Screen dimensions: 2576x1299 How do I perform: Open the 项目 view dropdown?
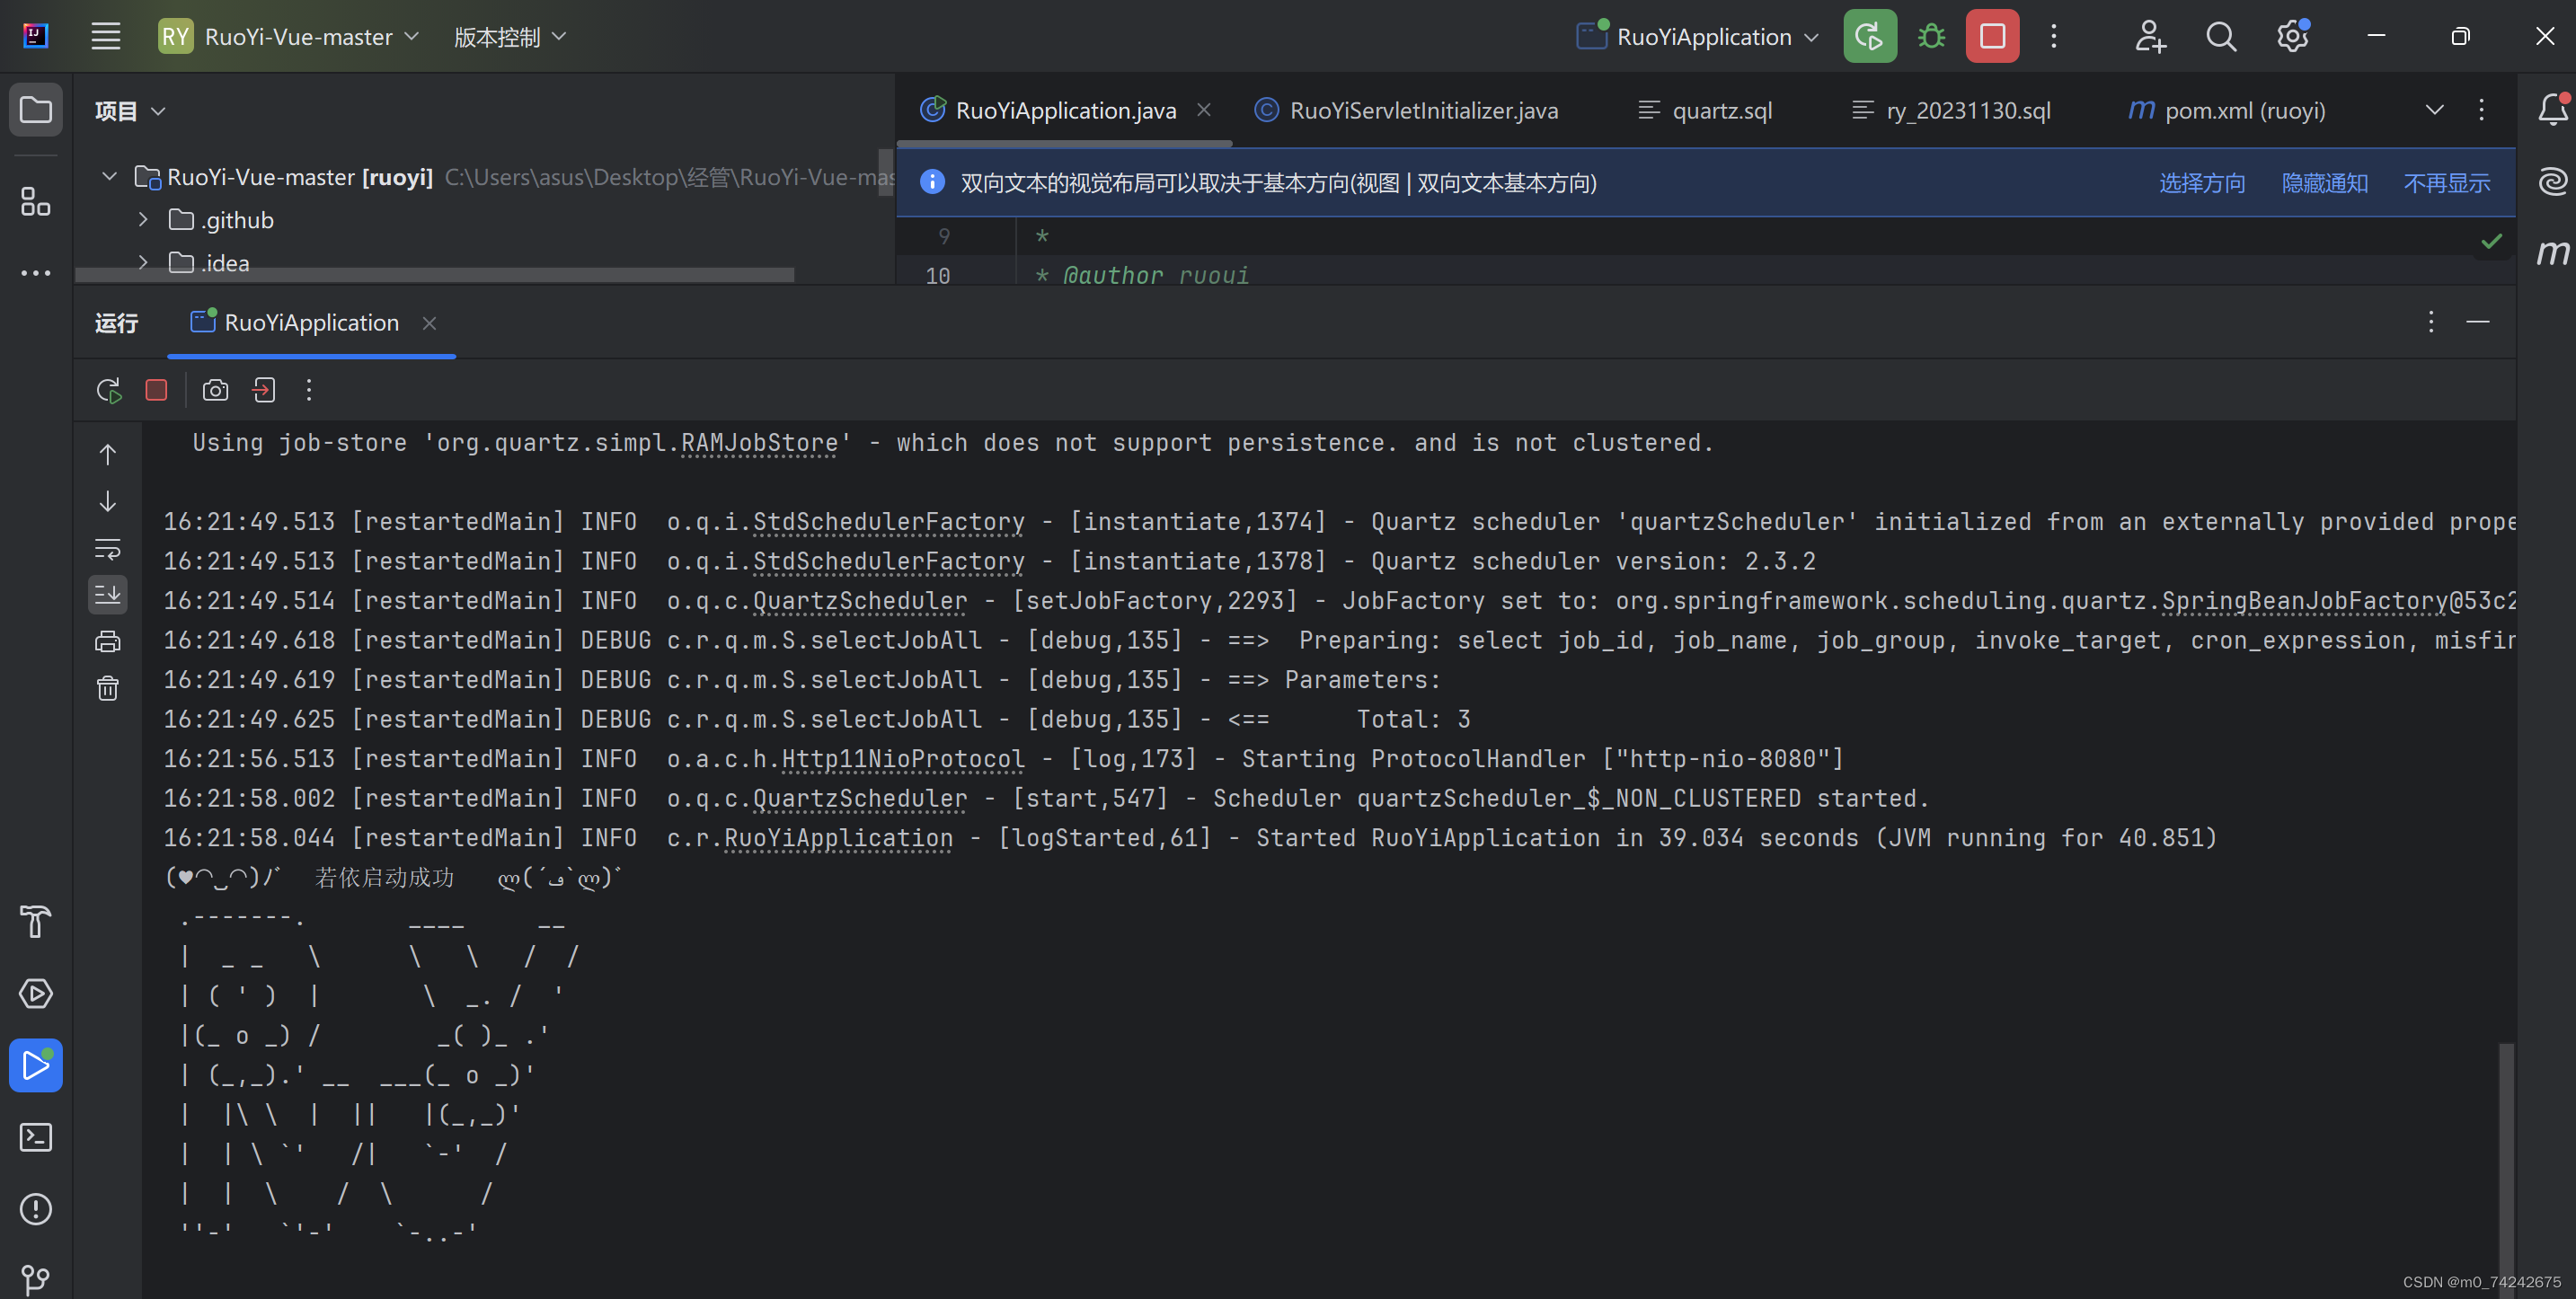130,111
